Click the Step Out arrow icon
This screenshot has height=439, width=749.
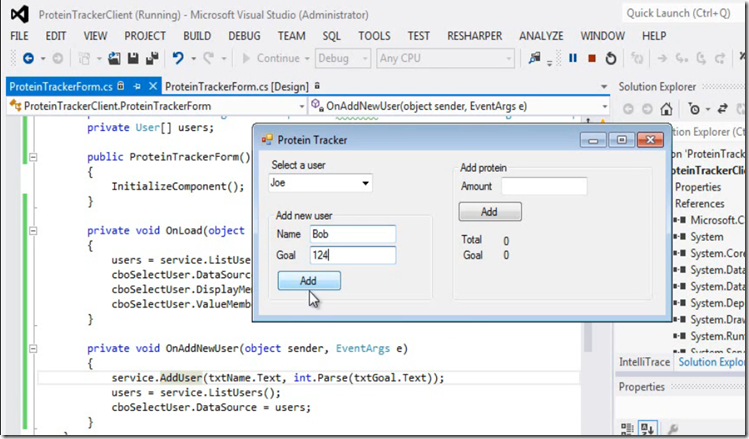point(720,58)
